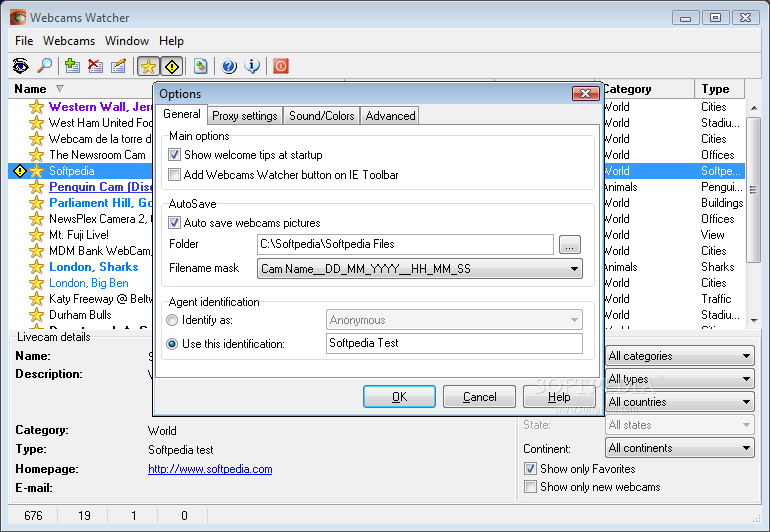This screenshot has height=532, width=770.
Task: Click the update webcams list icon
Action: (200, 65)
